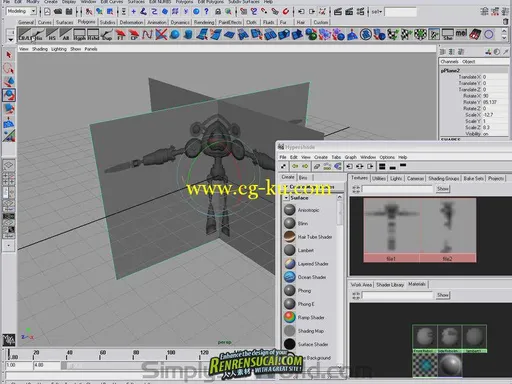This screenshot has height=384, width=512.
Task: Click Hypershade output connections graph icon
Action: pyautogui.click(x=370, y=166)
